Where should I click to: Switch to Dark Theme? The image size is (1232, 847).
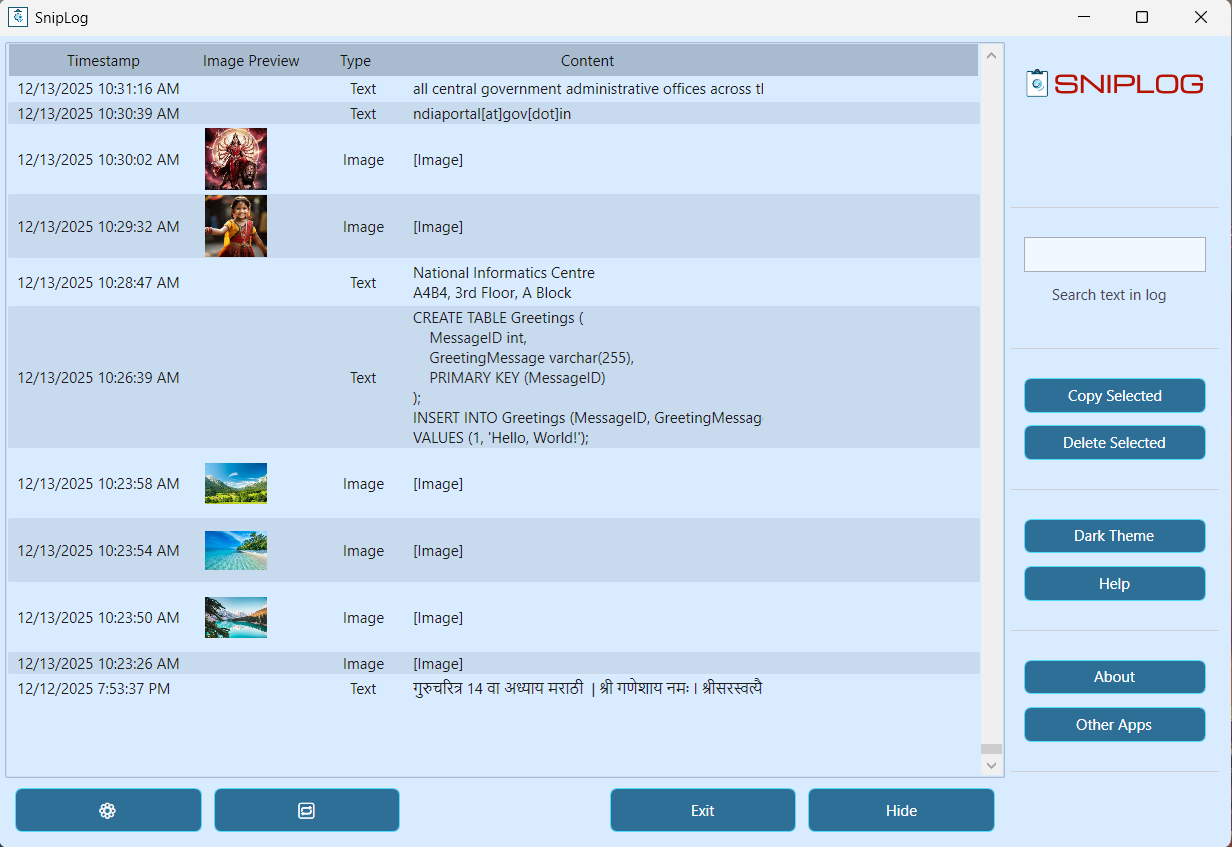pyautogui.click(x=1115, y=536)
